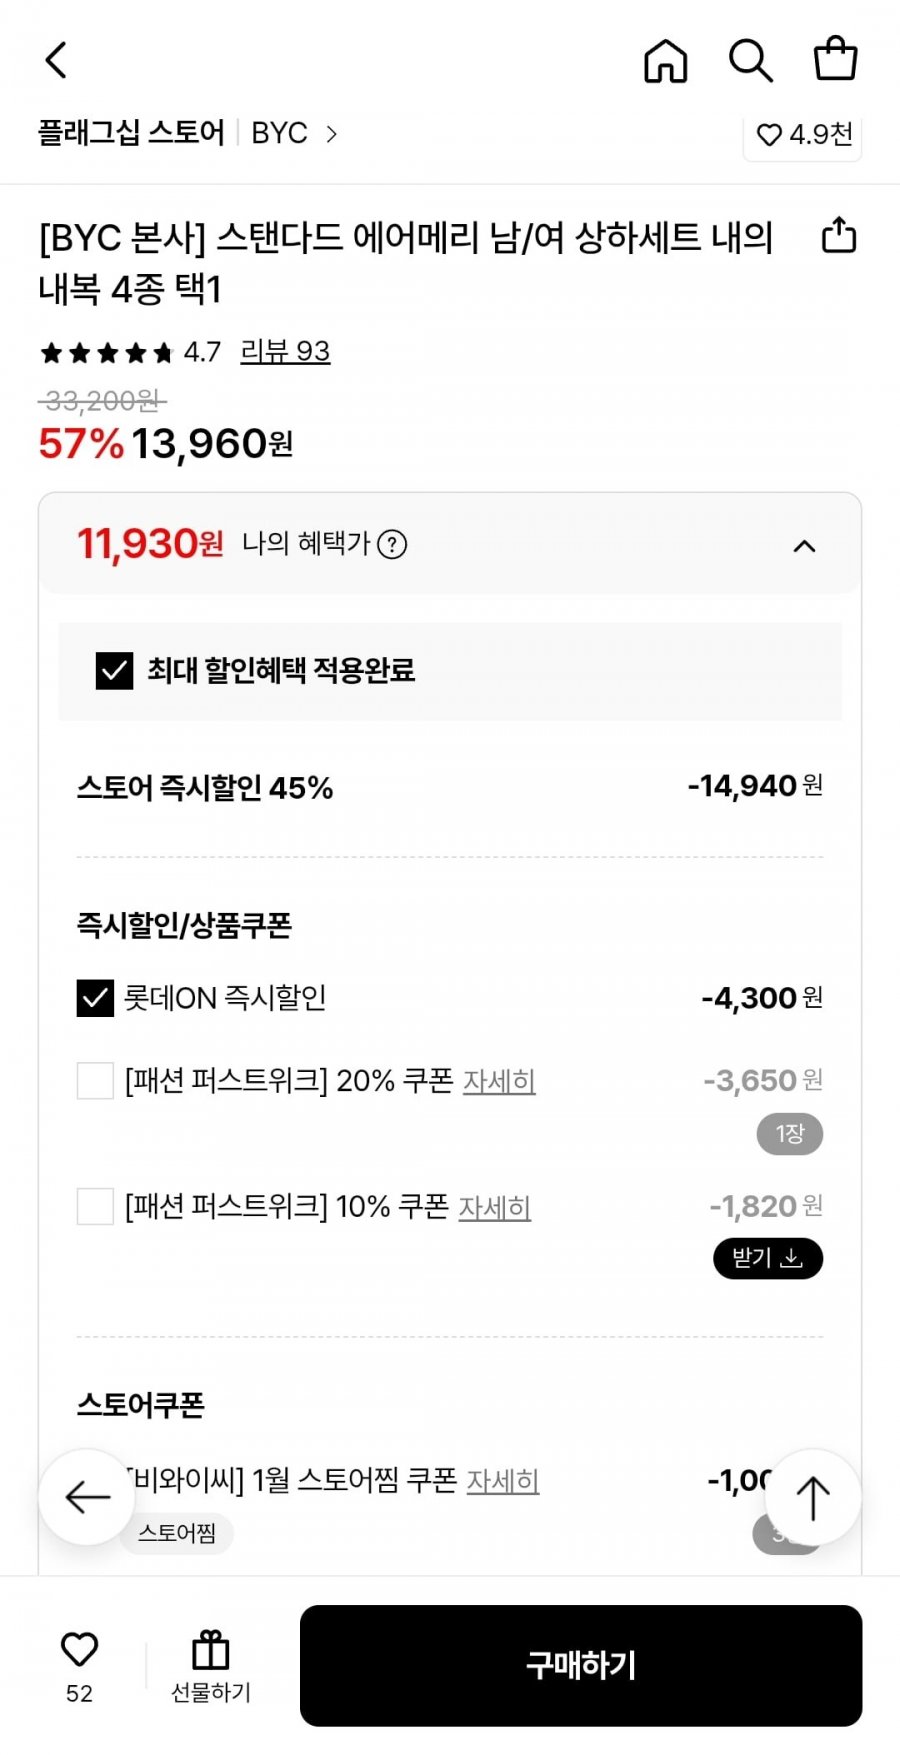Check the 10% 쿠폰 checkbox

coord(95,1207)
